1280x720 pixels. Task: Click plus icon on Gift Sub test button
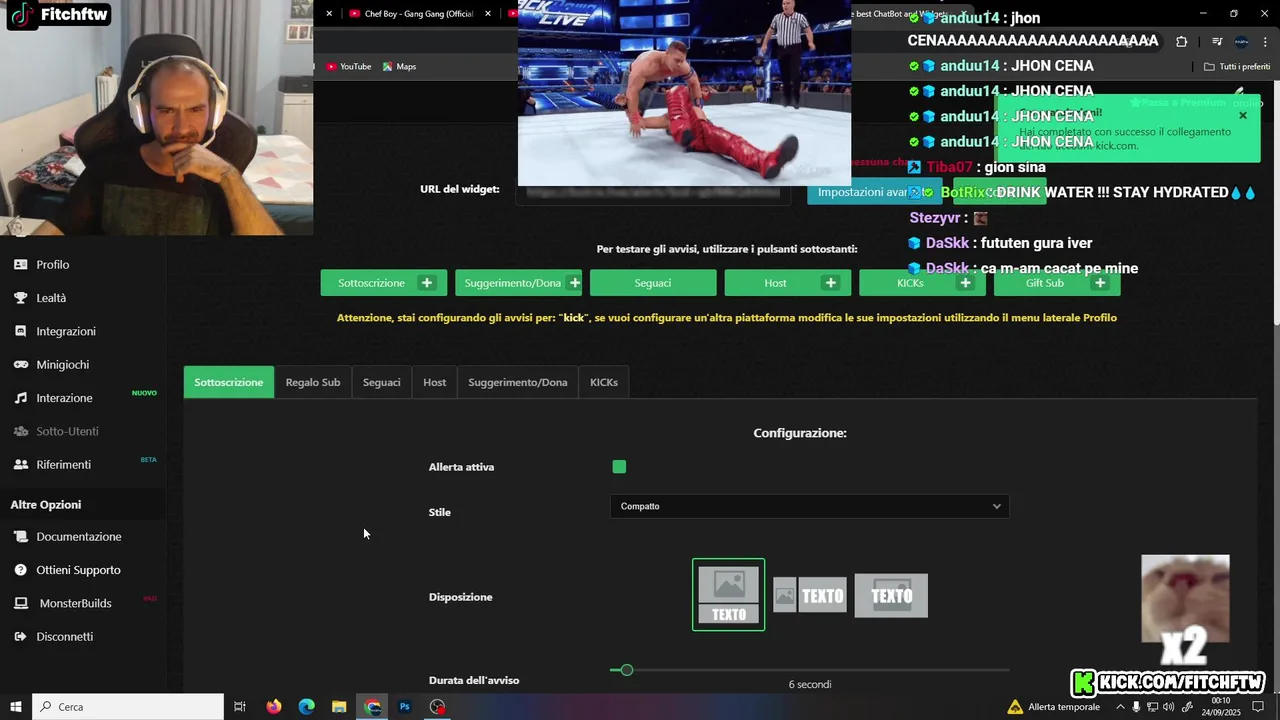pos(1100,283)
